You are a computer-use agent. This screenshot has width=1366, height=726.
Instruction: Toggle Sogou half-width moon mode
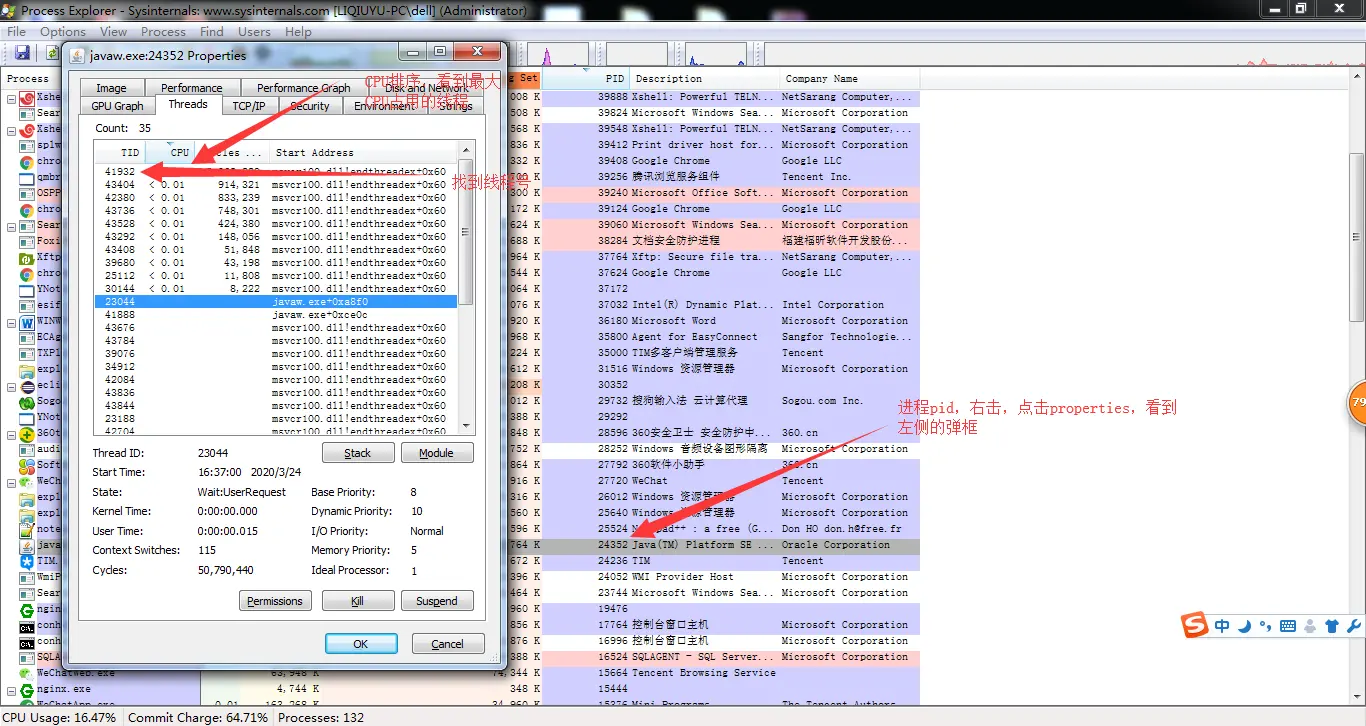pyautogui.click(x=1244, y=626)
